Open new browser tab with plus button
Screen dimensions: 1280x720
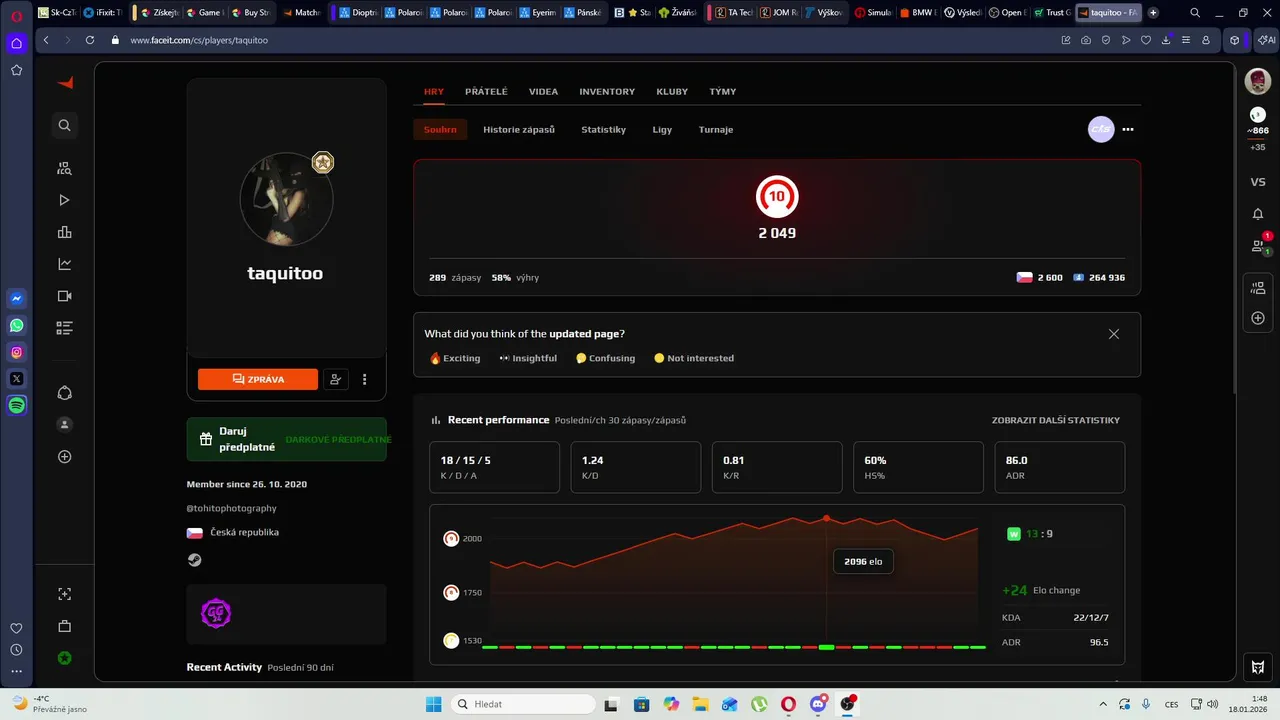click(1154, 13)
